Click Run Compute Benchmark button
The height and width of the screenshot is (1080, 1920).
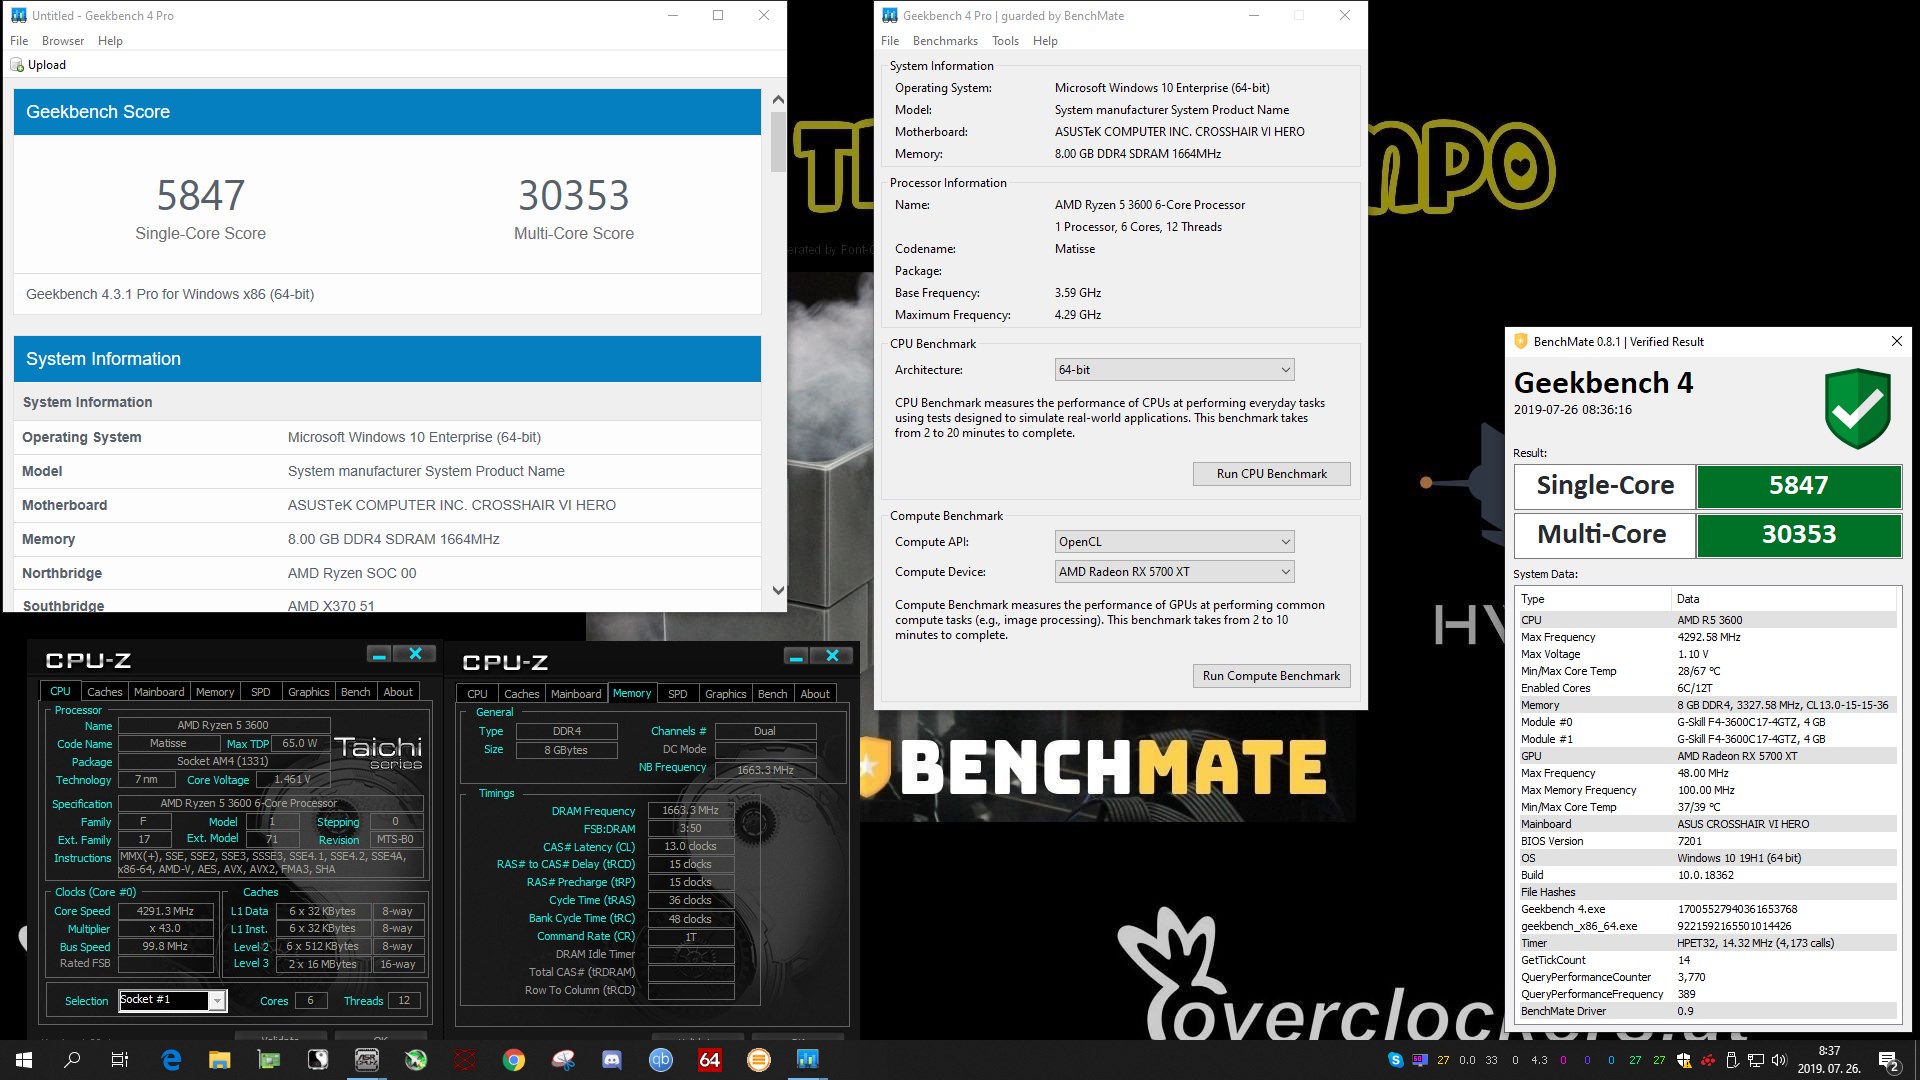(x=1271, y=676)
